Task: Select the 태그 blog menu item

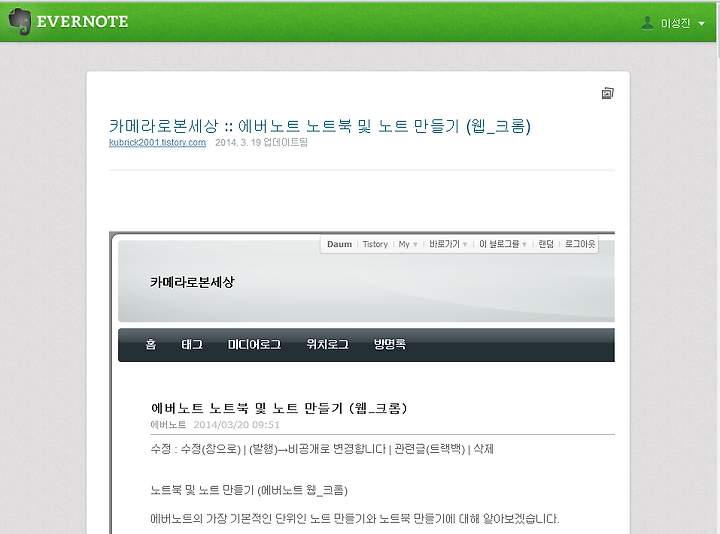Action: 192,344
